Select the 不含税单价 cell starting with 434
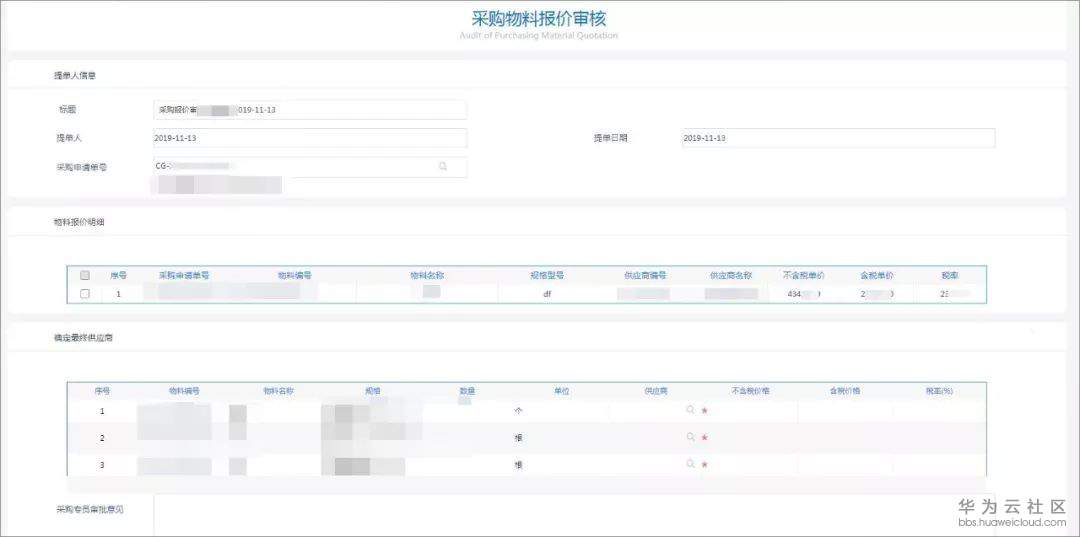1080x537 pixels. click(x=804, y=293)
